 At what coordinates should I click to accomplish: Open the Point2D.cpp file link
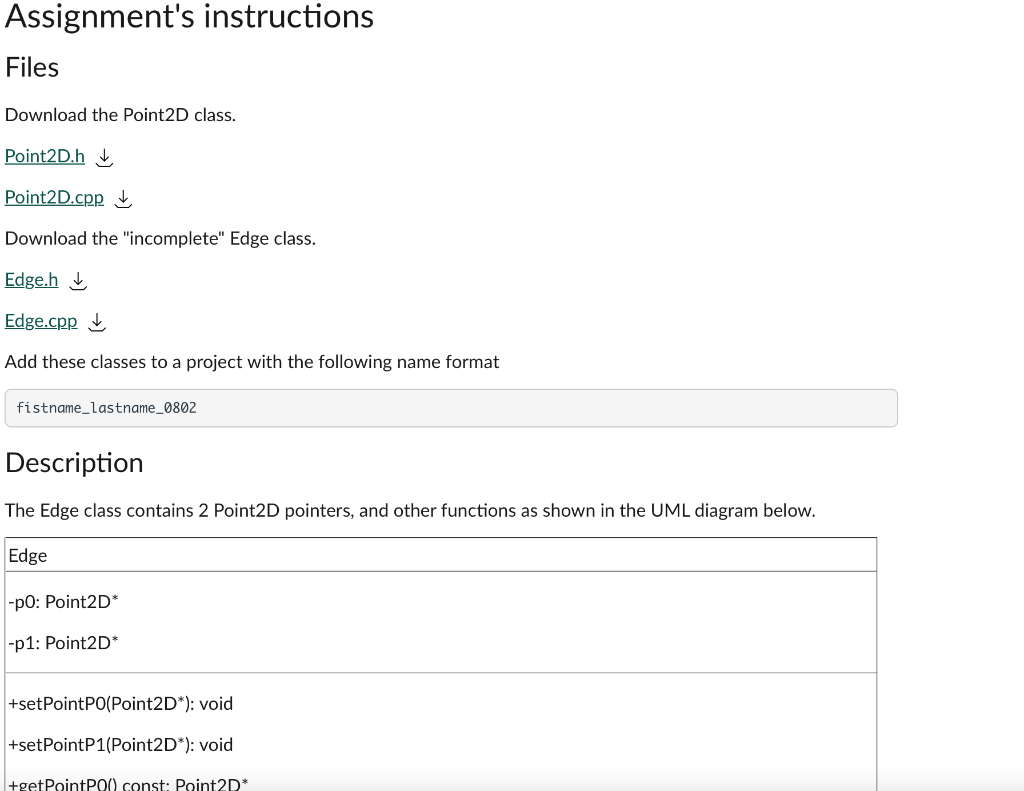point(54,197)
